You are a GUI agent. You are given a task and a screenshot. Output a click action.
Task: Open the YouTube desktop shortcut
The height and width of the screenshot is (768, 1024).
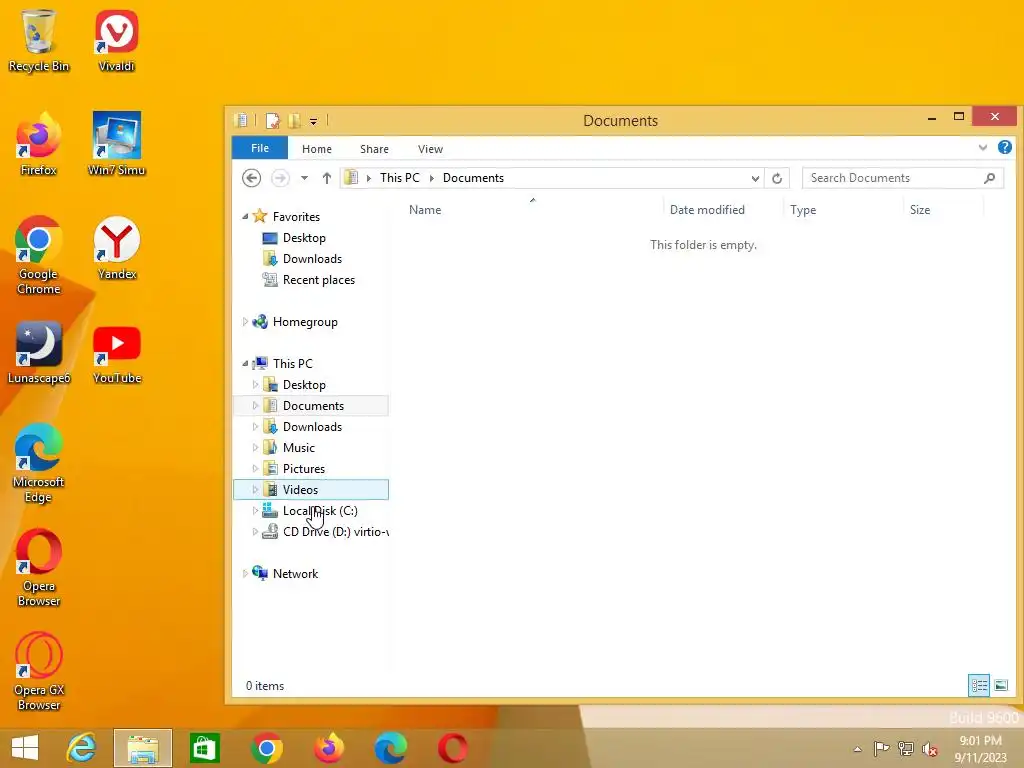(x=116, y=353)
